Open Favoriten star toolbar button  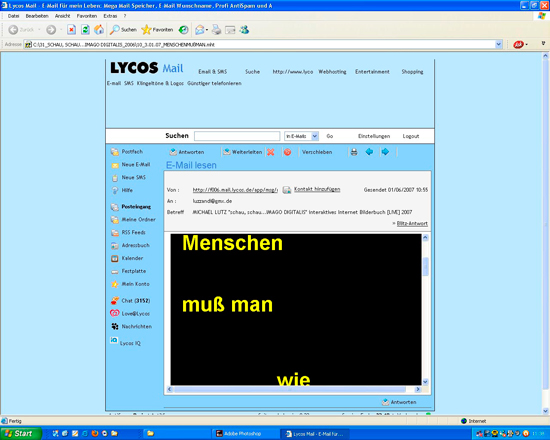[157, 30]
